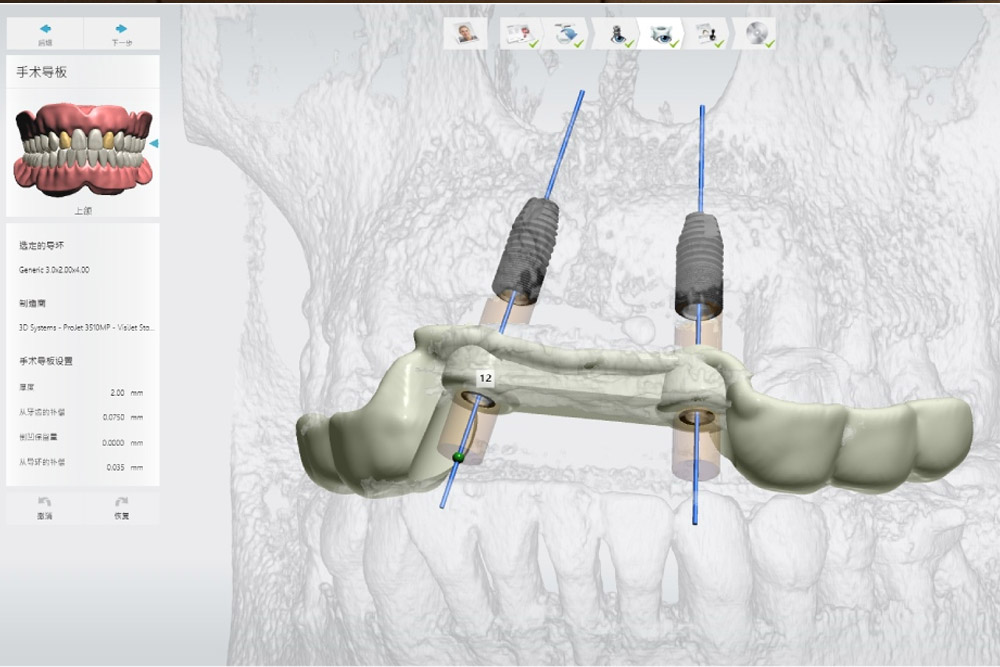Click the green handle on implant axis
The width and height of the screenshot is (1000, 667).
coord(457,458)
